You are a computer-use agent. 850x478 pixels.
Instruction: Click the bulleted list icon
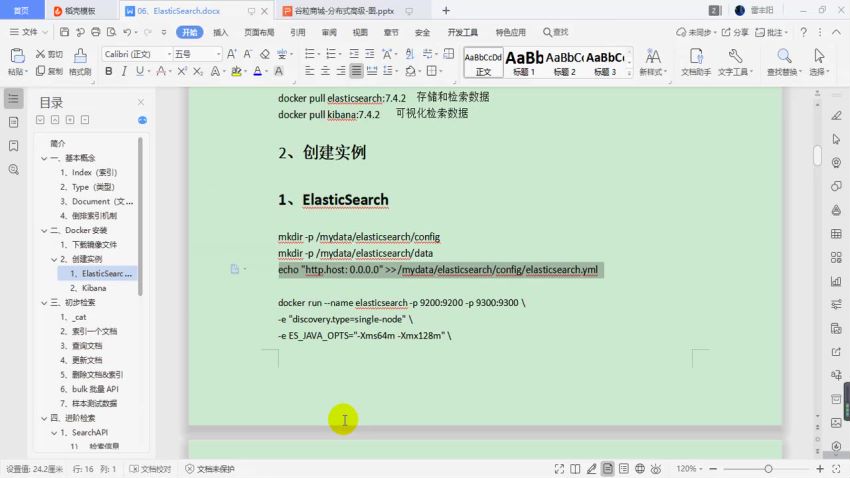click(x=310, y=54)
